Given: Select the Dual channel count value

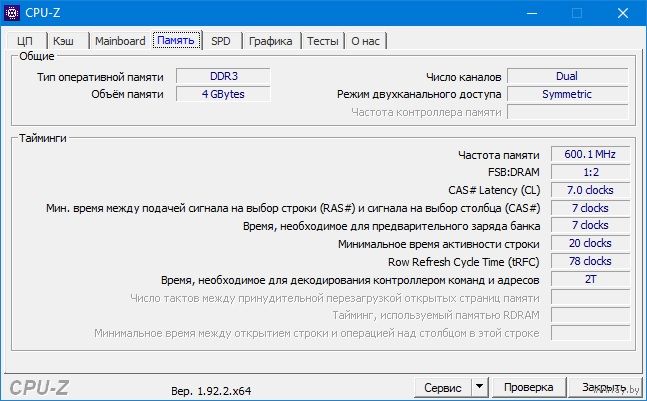Looking at the screenshot, I should click(x=567, y=76).
